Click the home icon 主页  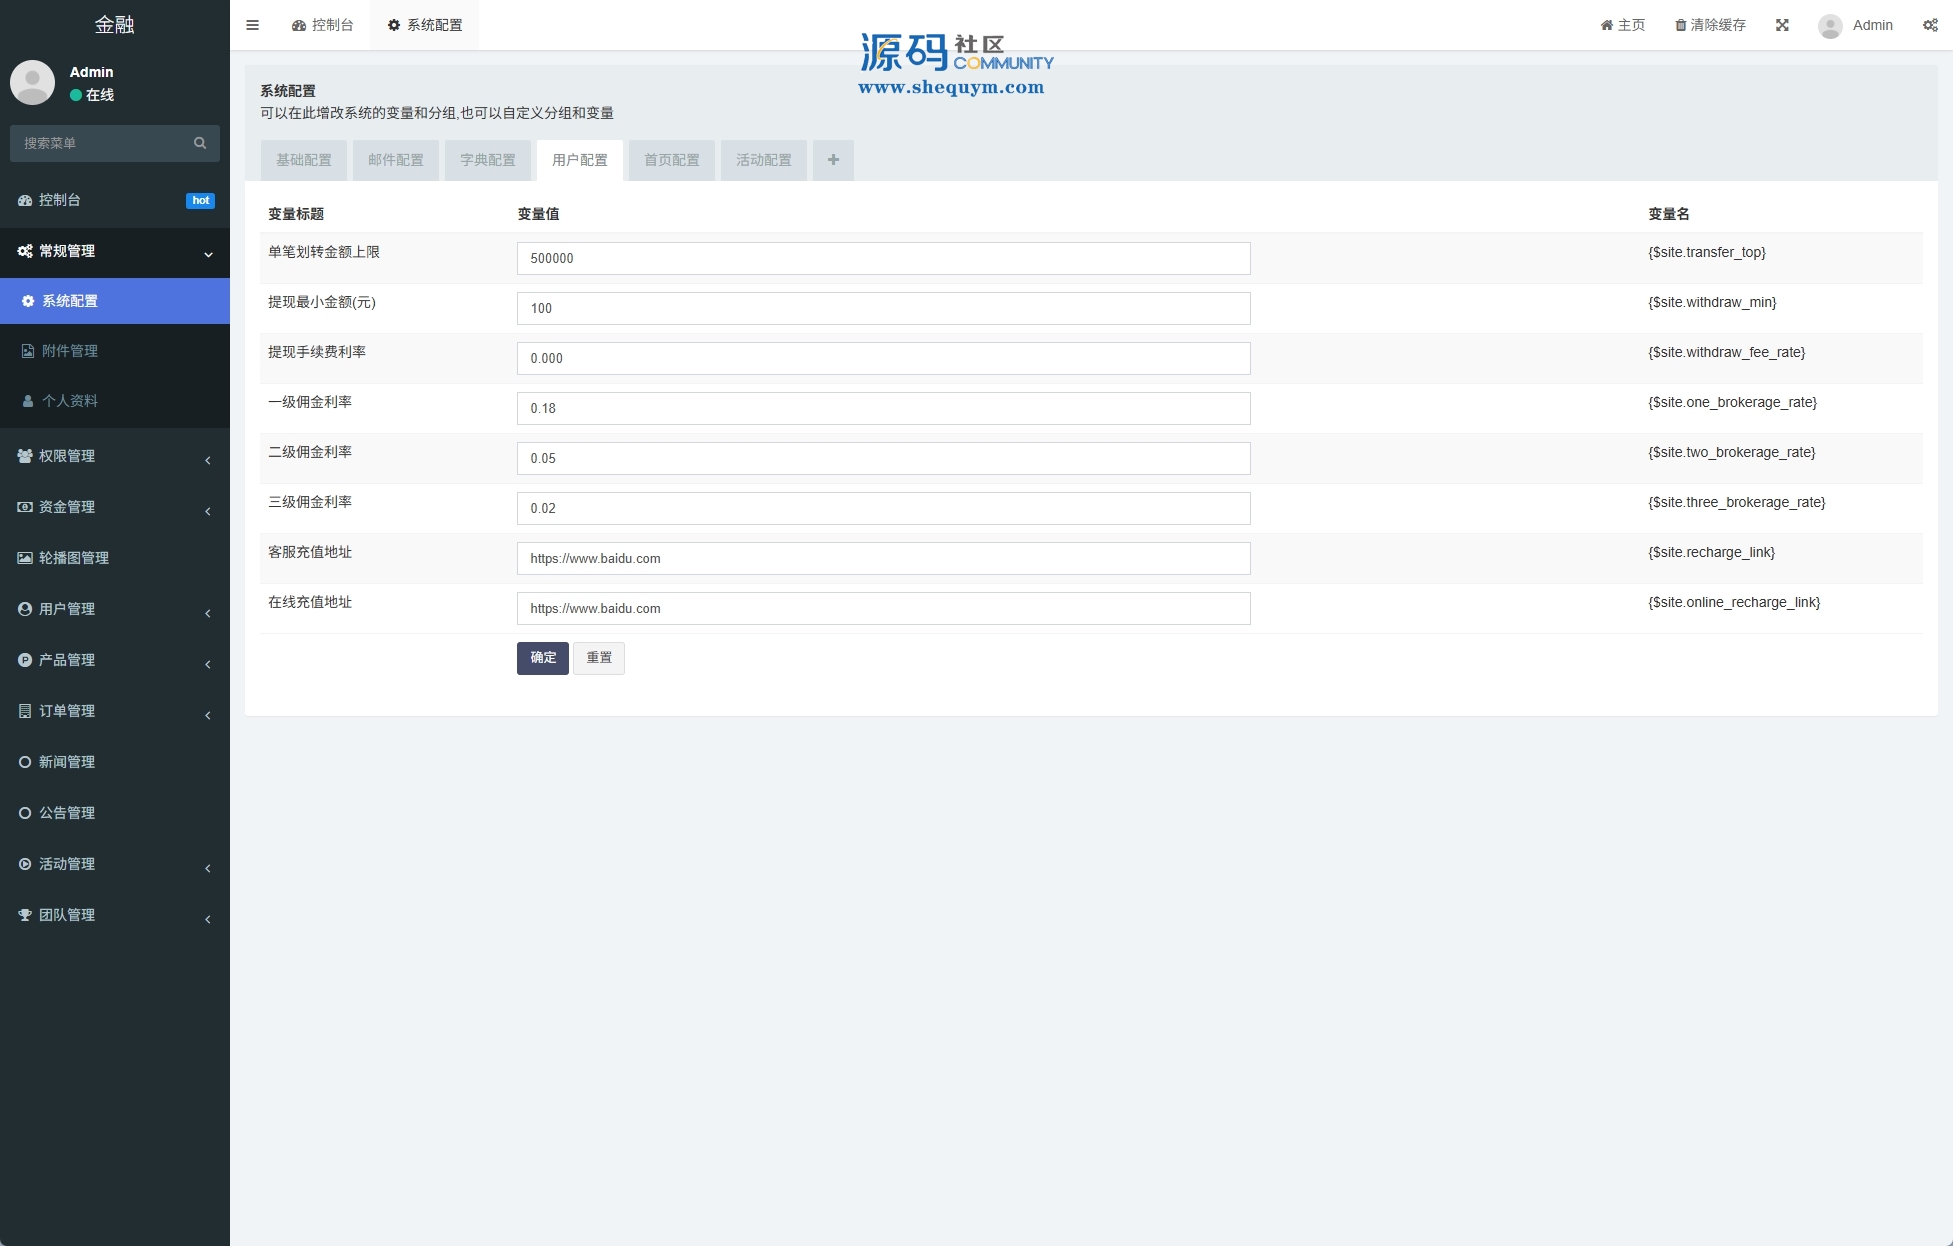[1606, 26]
